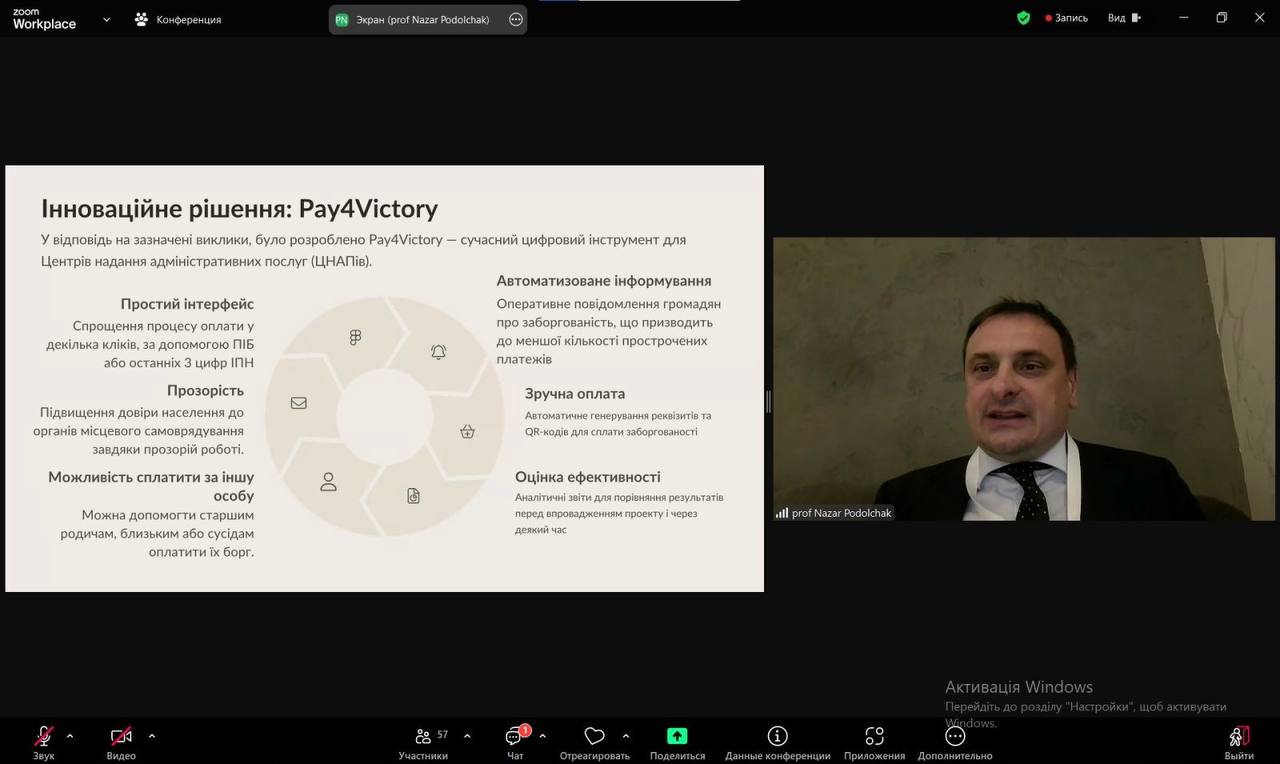Click the Выйти leave meeting button

tap(1238, 738)
